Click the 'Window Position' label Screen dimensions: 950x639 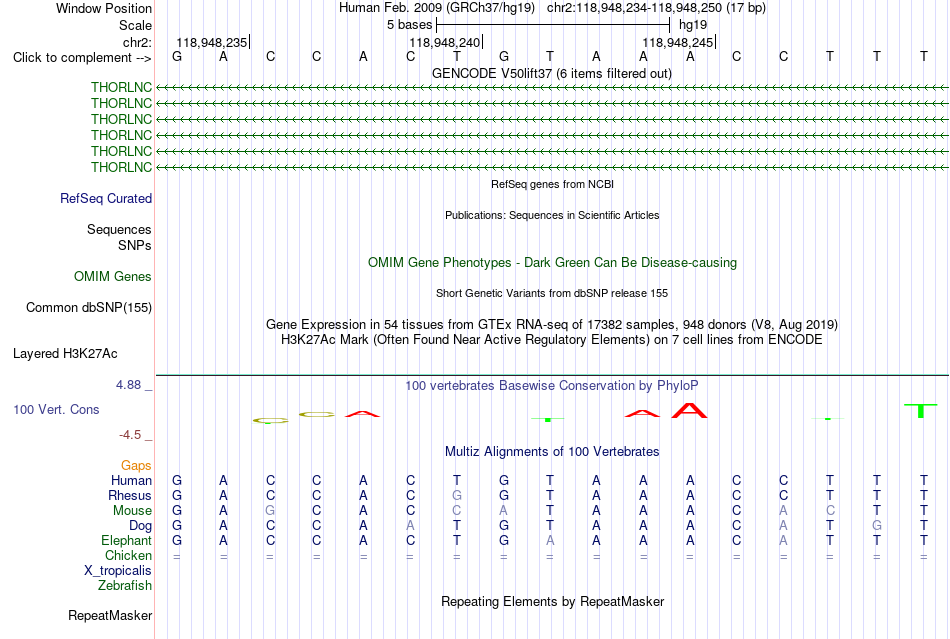click(x=104, y=8)
